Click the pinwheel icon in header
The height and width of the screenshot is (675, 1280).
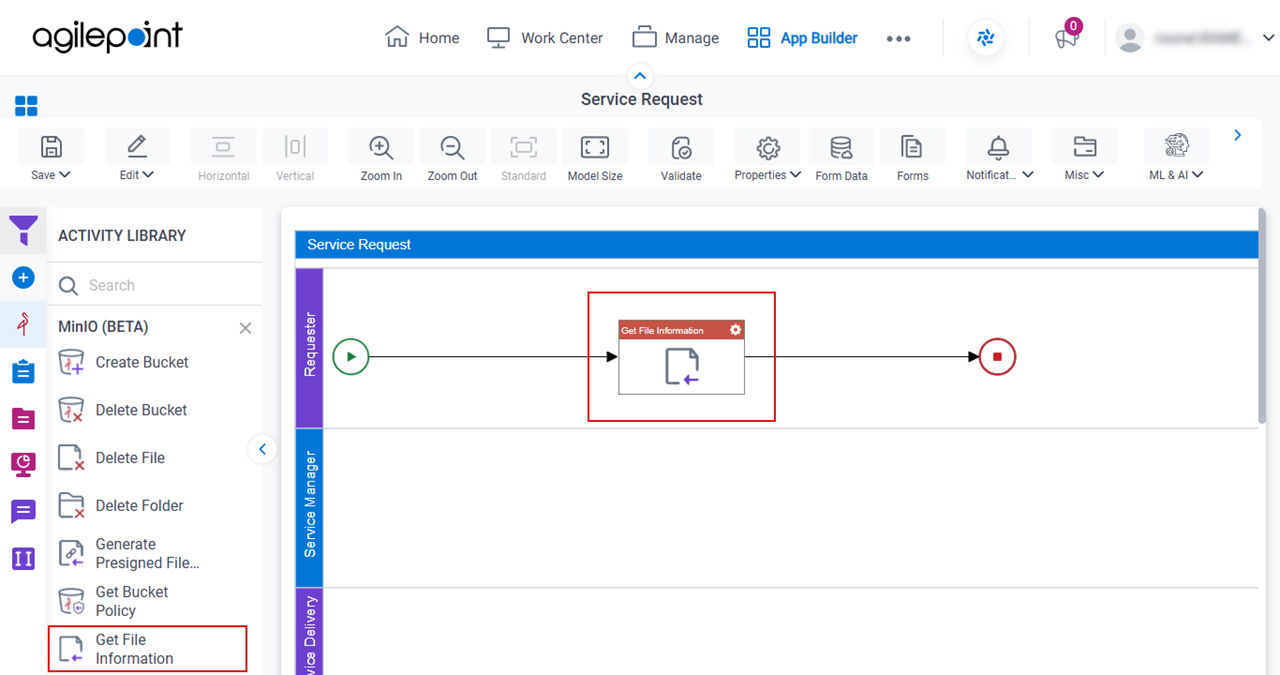986,38
